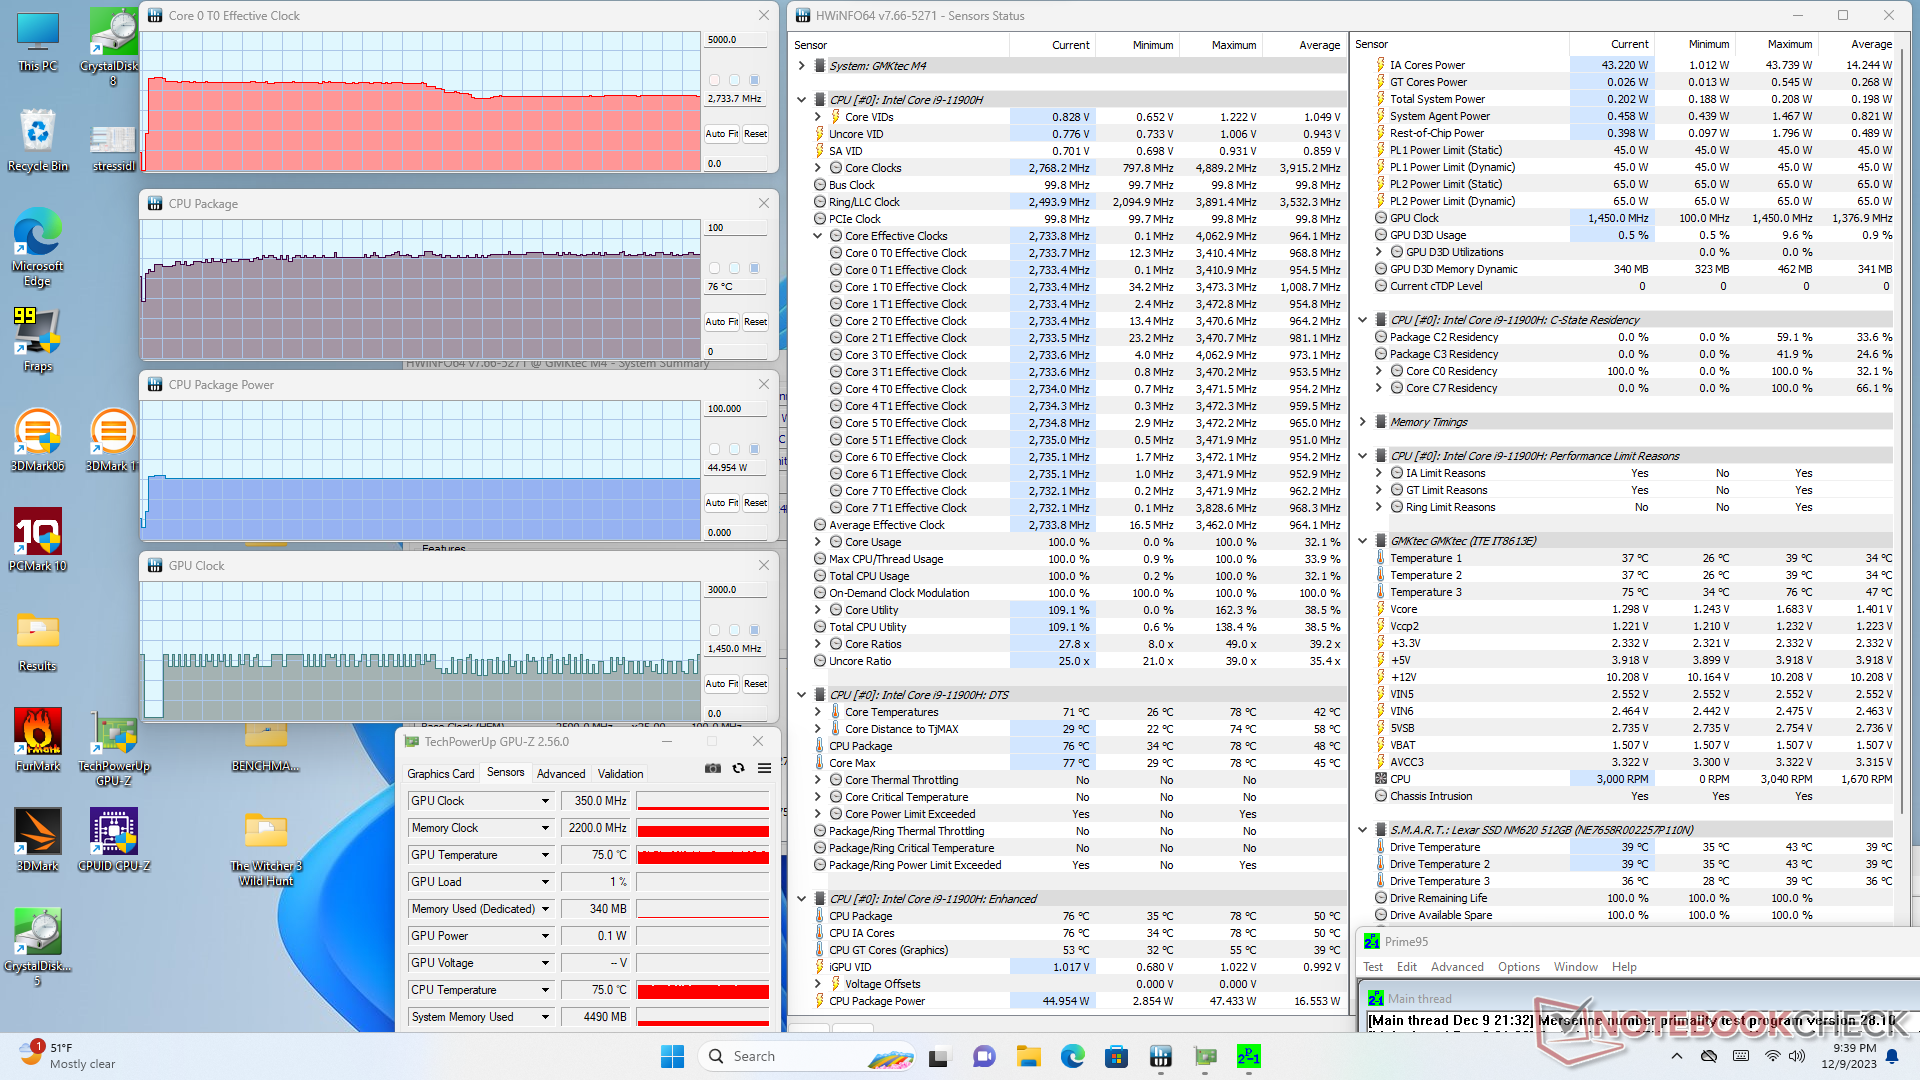Click Prime95 icon in taskbar
This screenshot has width=1920, height=1080.
[1248, 1056]
